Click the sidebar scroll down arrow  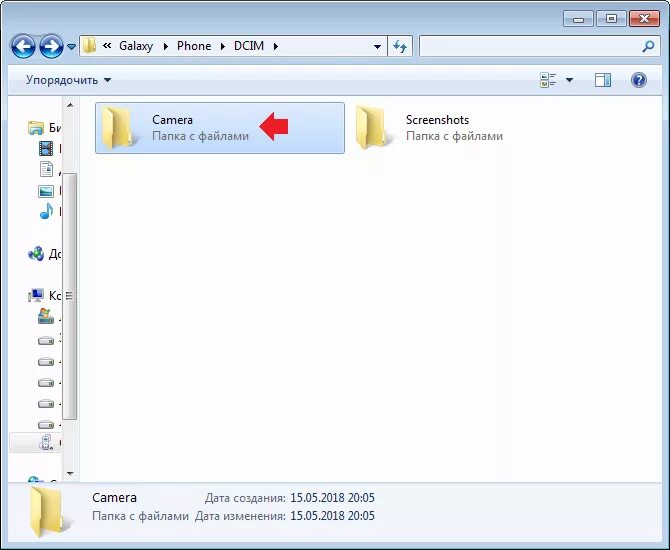[x=71, y=474]
